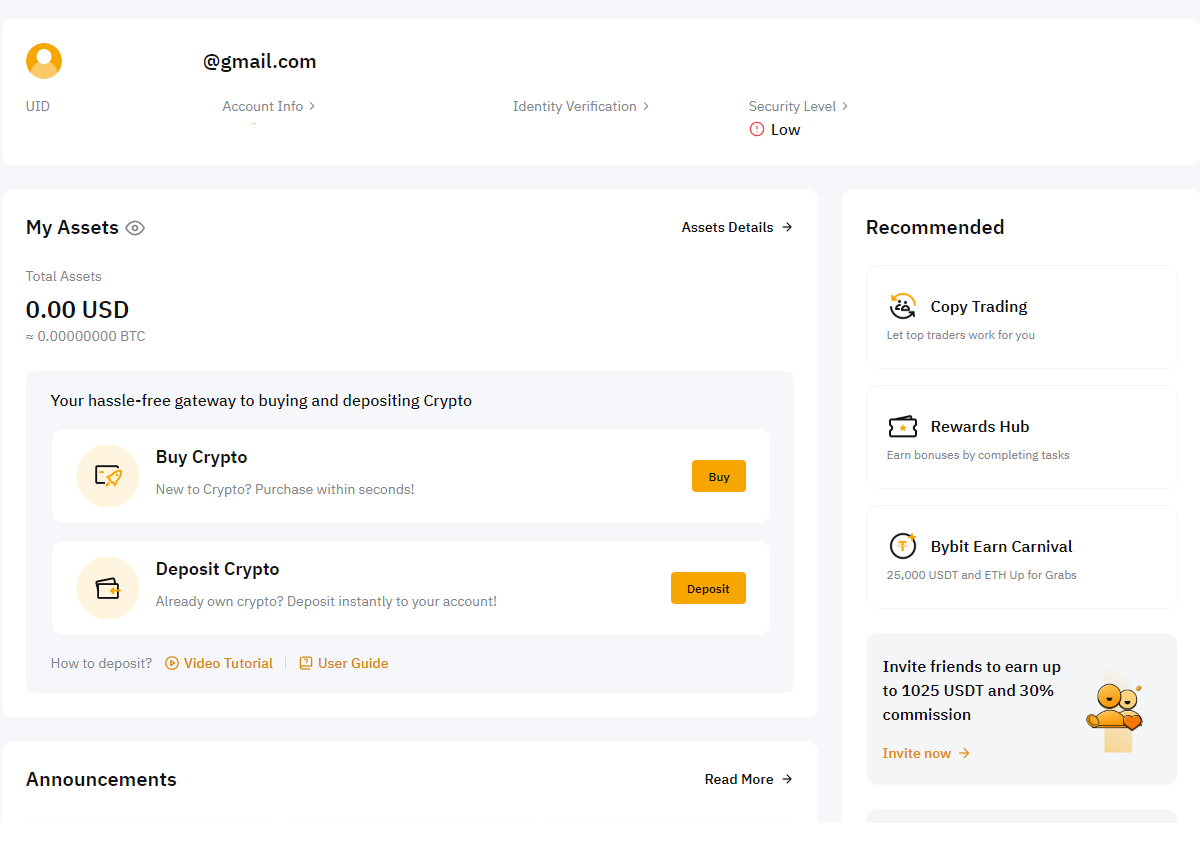Click 'Earn bonuses by completing tasks' text
The height and width of the screenshot is (864, 1200).
978,455
